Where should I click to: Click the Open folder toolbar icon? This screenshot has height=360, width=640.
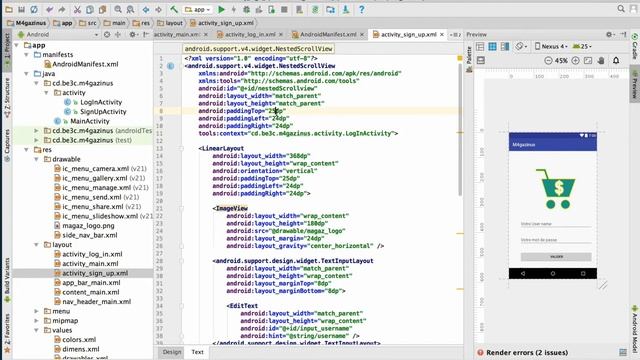[x=9, y=9]
